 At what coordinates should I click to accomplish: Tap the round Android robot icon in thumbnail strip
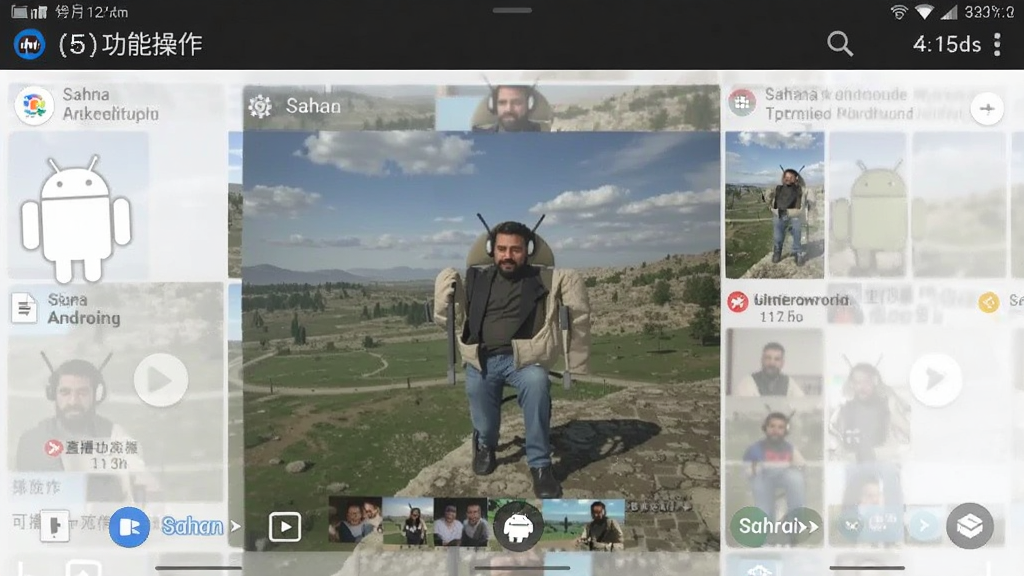518,527
